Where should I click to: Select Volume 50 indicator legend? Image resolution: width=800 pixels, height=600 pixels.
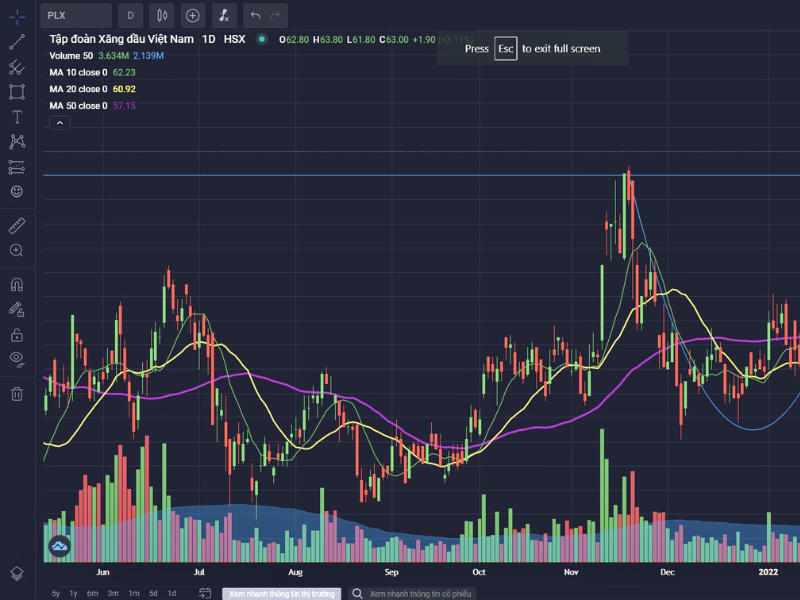(71, 56)
